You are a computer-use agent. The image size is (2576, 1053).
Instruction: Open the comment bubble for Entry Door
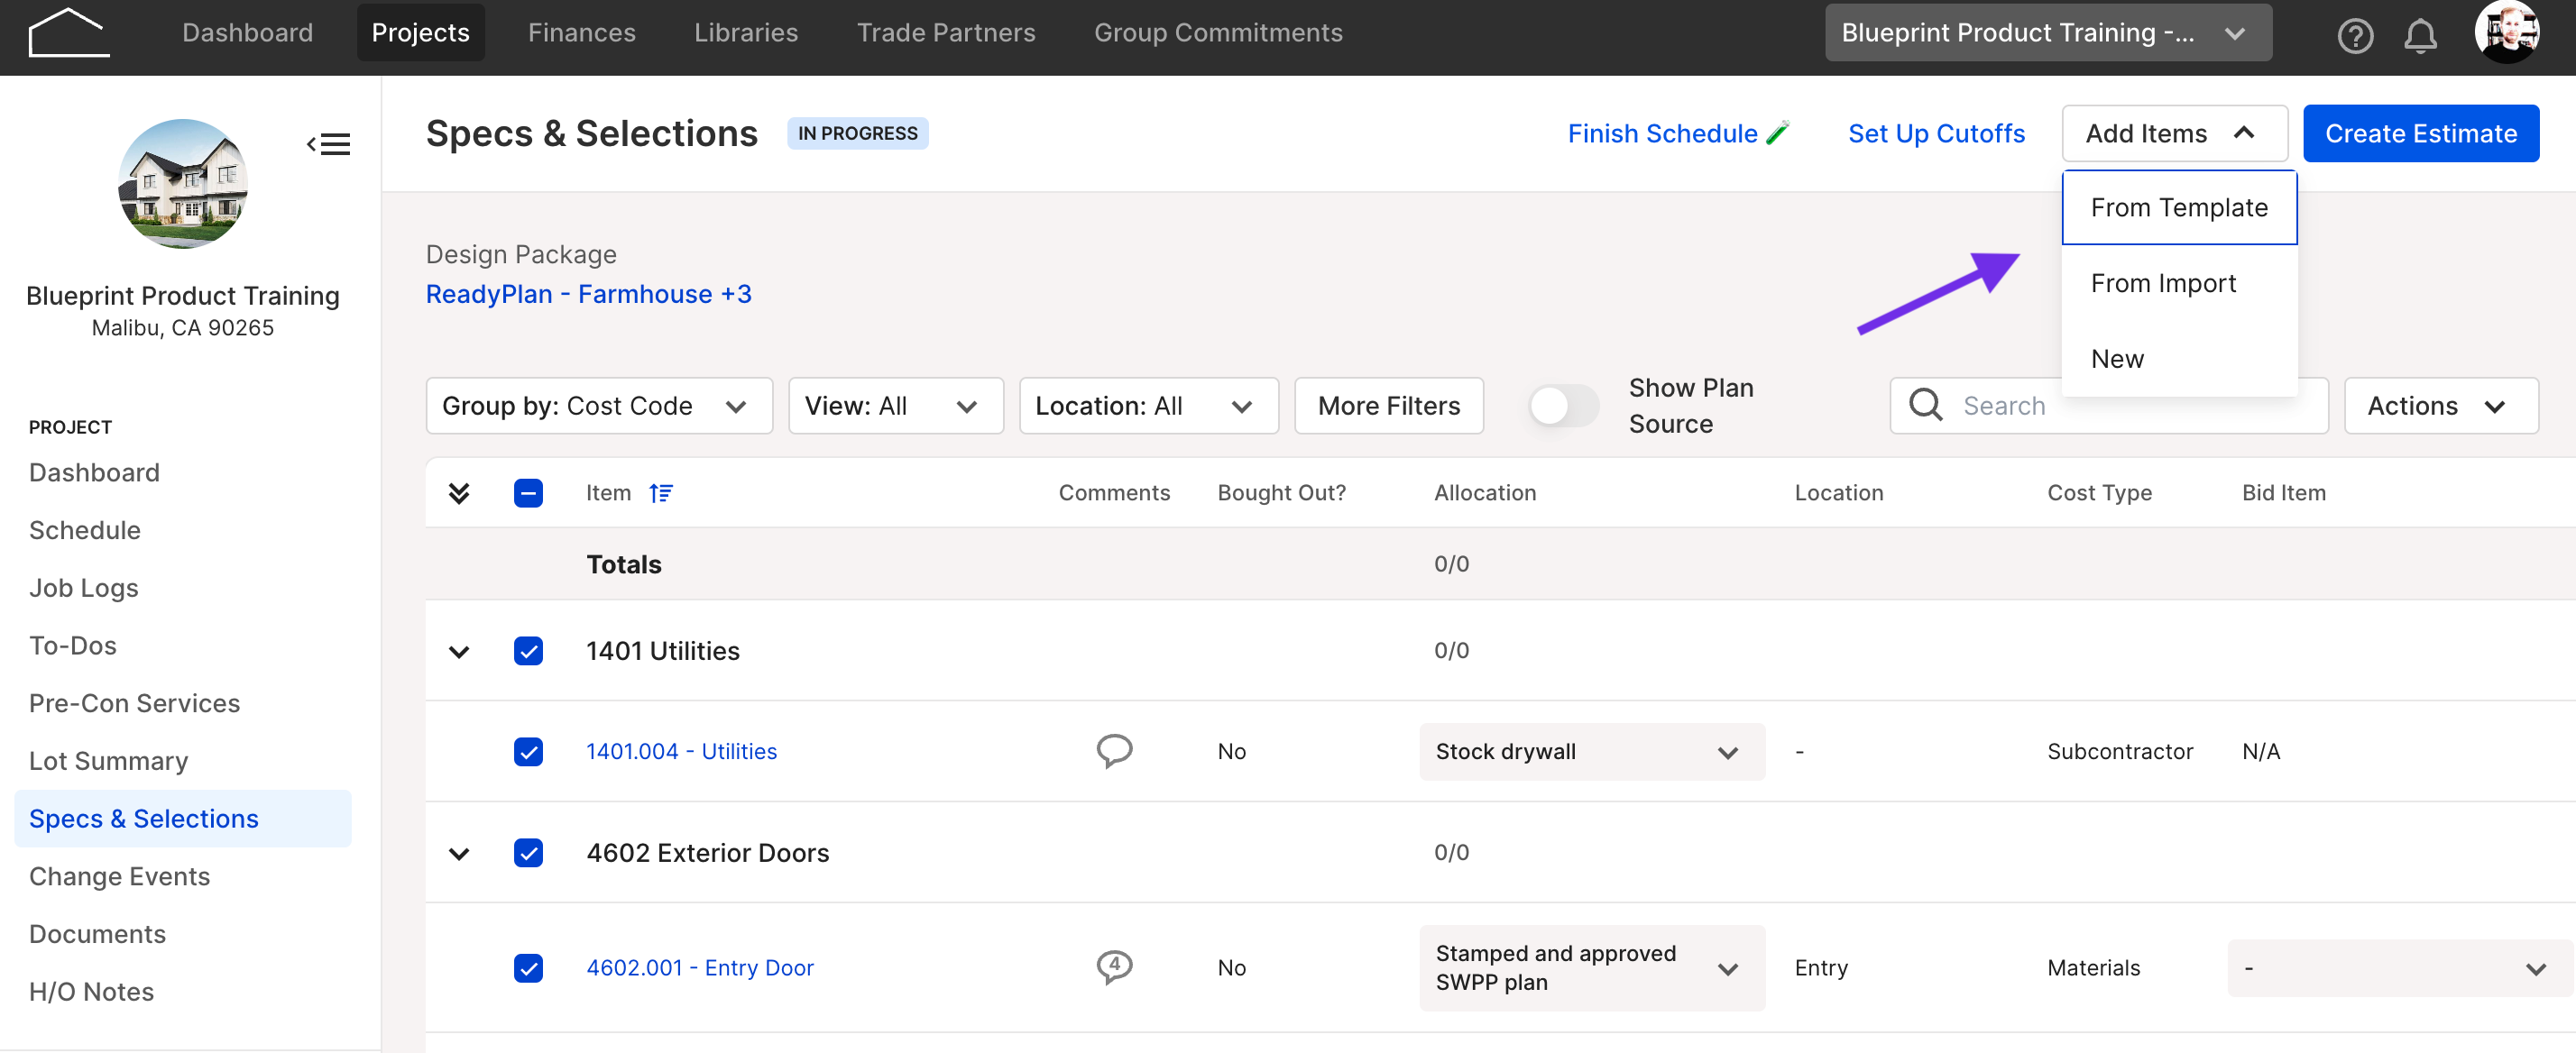pos(1114,966)
